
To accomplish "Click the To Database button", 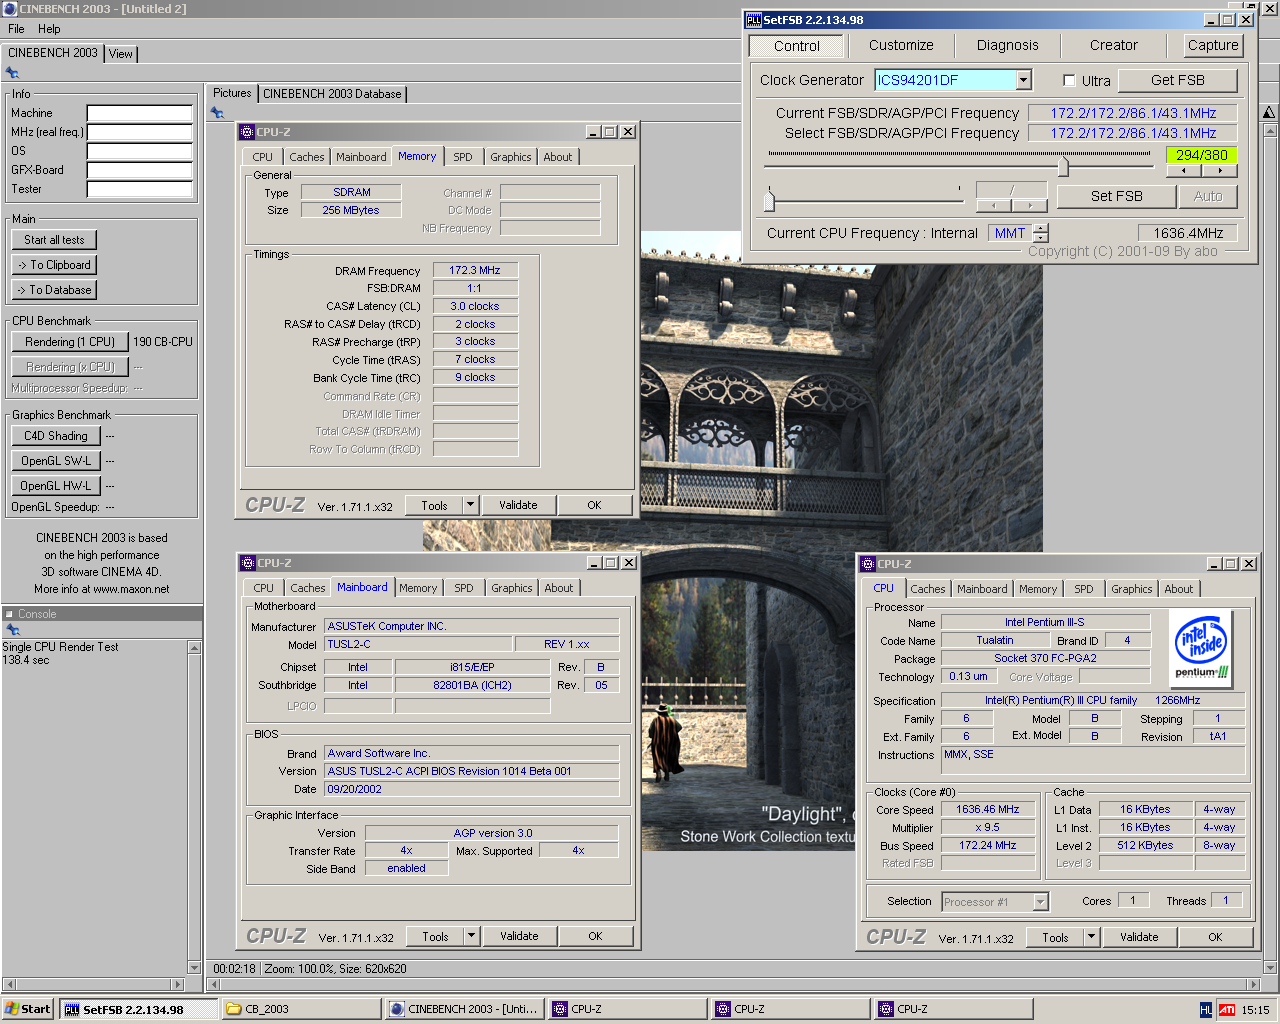I will (55, 290).
